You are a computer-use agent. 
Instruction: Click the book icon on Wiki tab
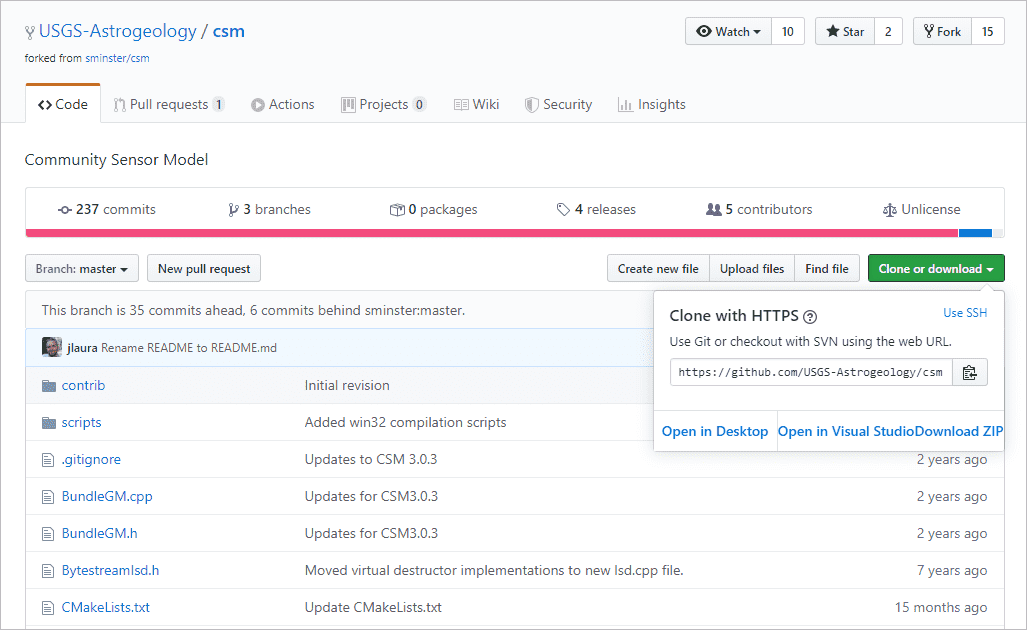pos(461,105)
